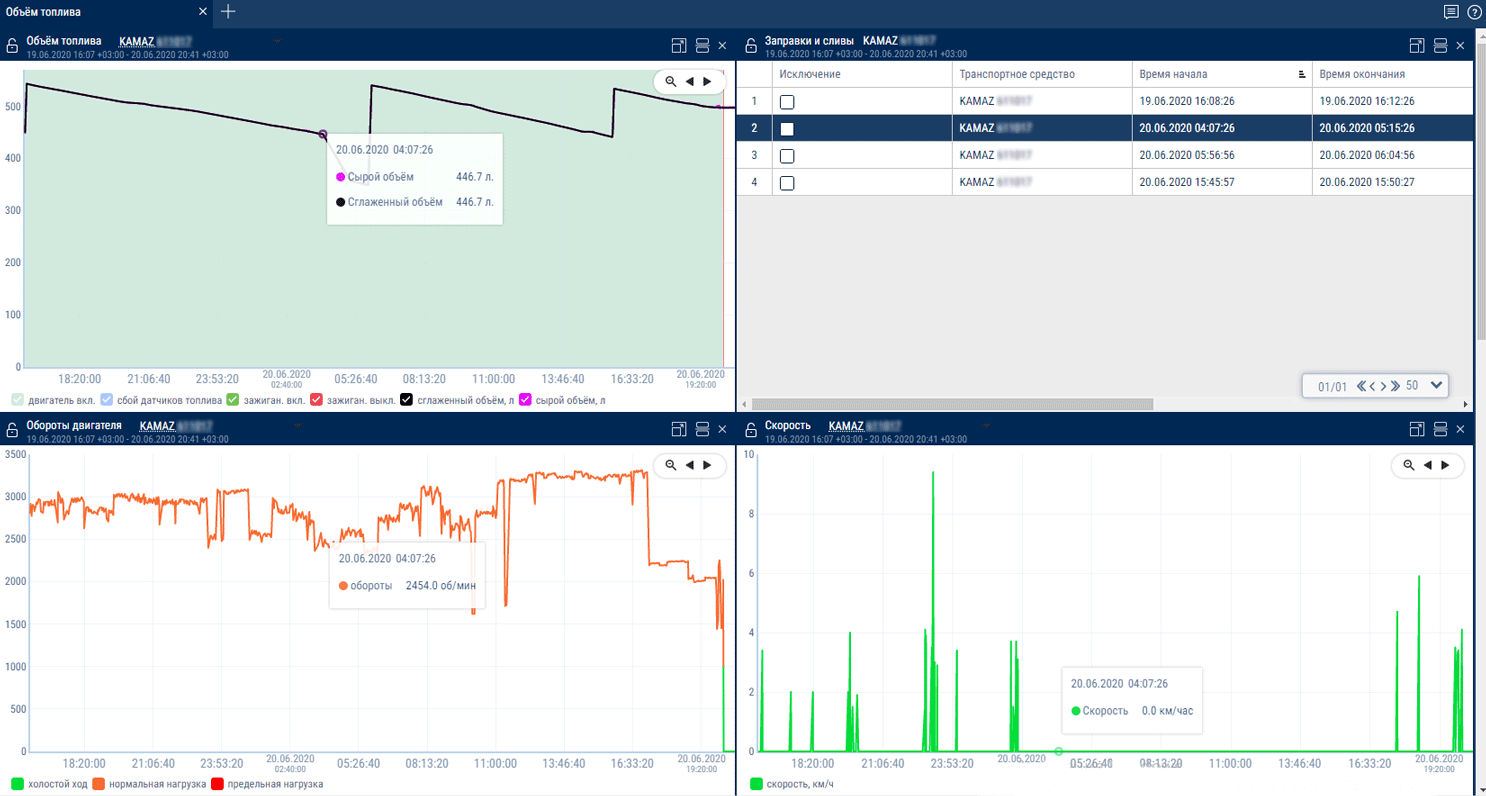Shift fuel volume chart right
The width and height of the screenshot is (1486, 796).
coord(707,81)
